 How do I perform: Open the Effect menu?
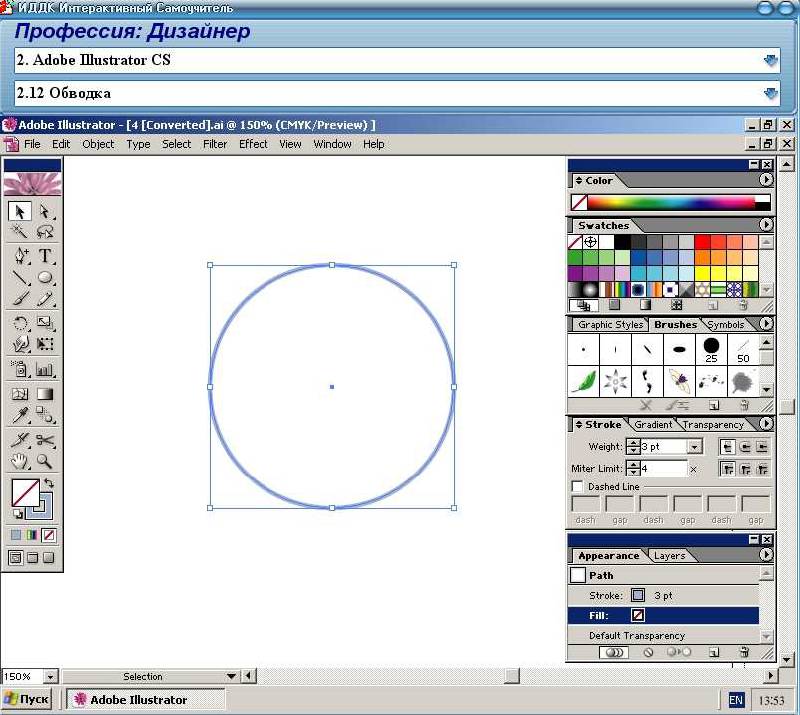coord(253,144)
